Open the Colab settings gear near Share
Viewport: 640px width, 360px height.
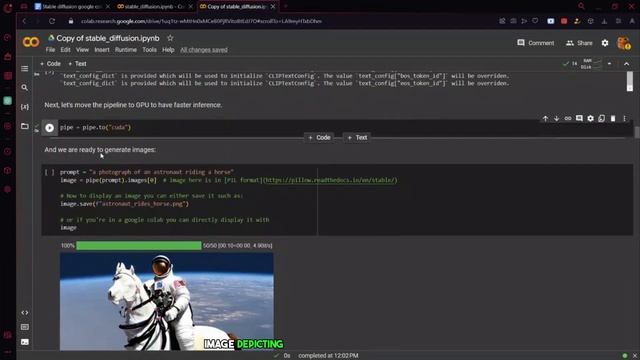click(x=605, y=43)
